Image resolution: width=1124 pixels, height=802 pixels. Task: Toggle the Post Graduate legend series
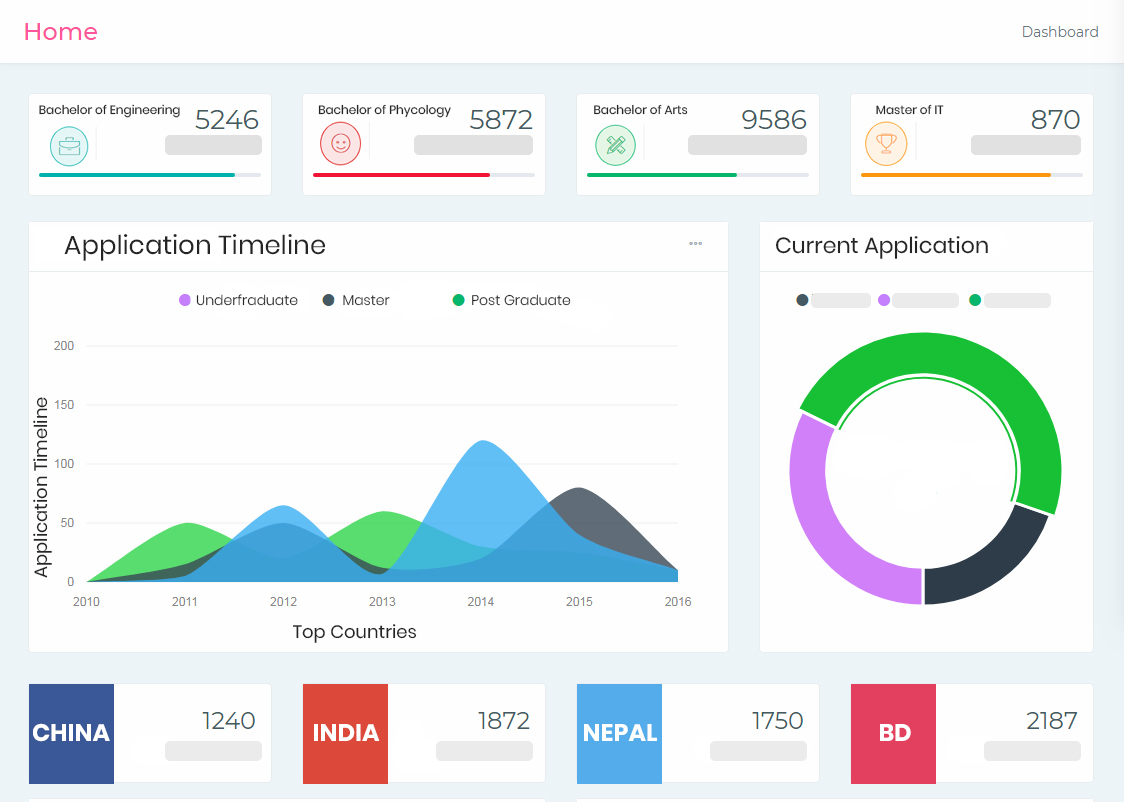(512, 300)
